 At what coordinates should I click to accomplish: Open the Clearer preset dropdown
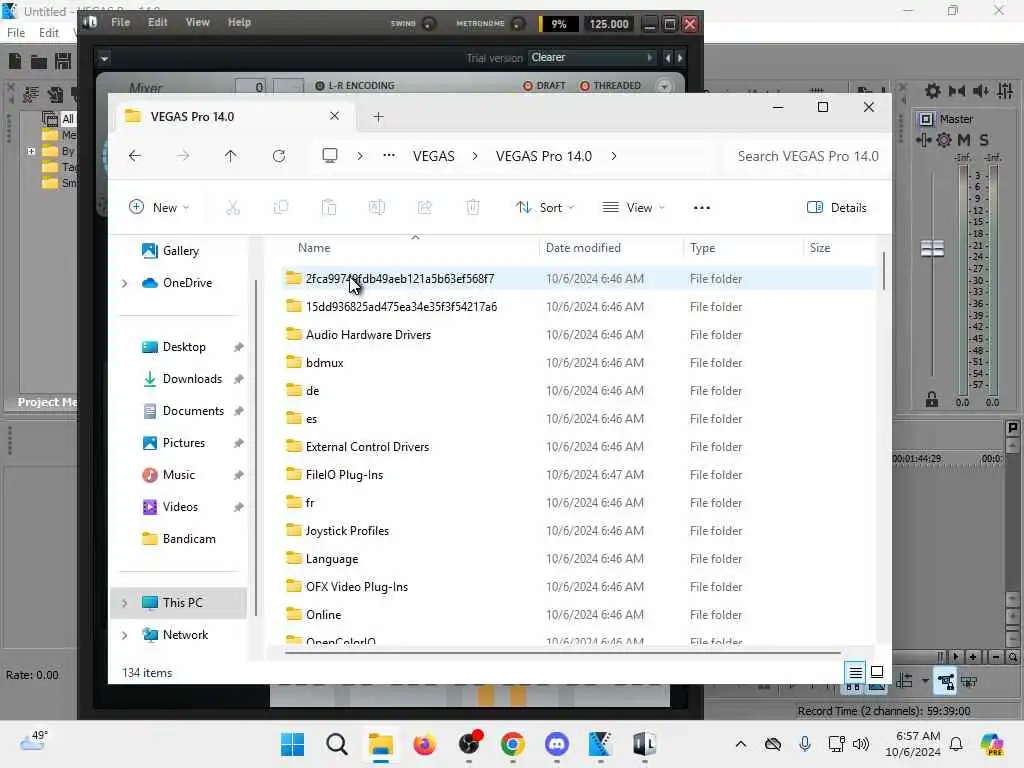click(x=592, y=57)
